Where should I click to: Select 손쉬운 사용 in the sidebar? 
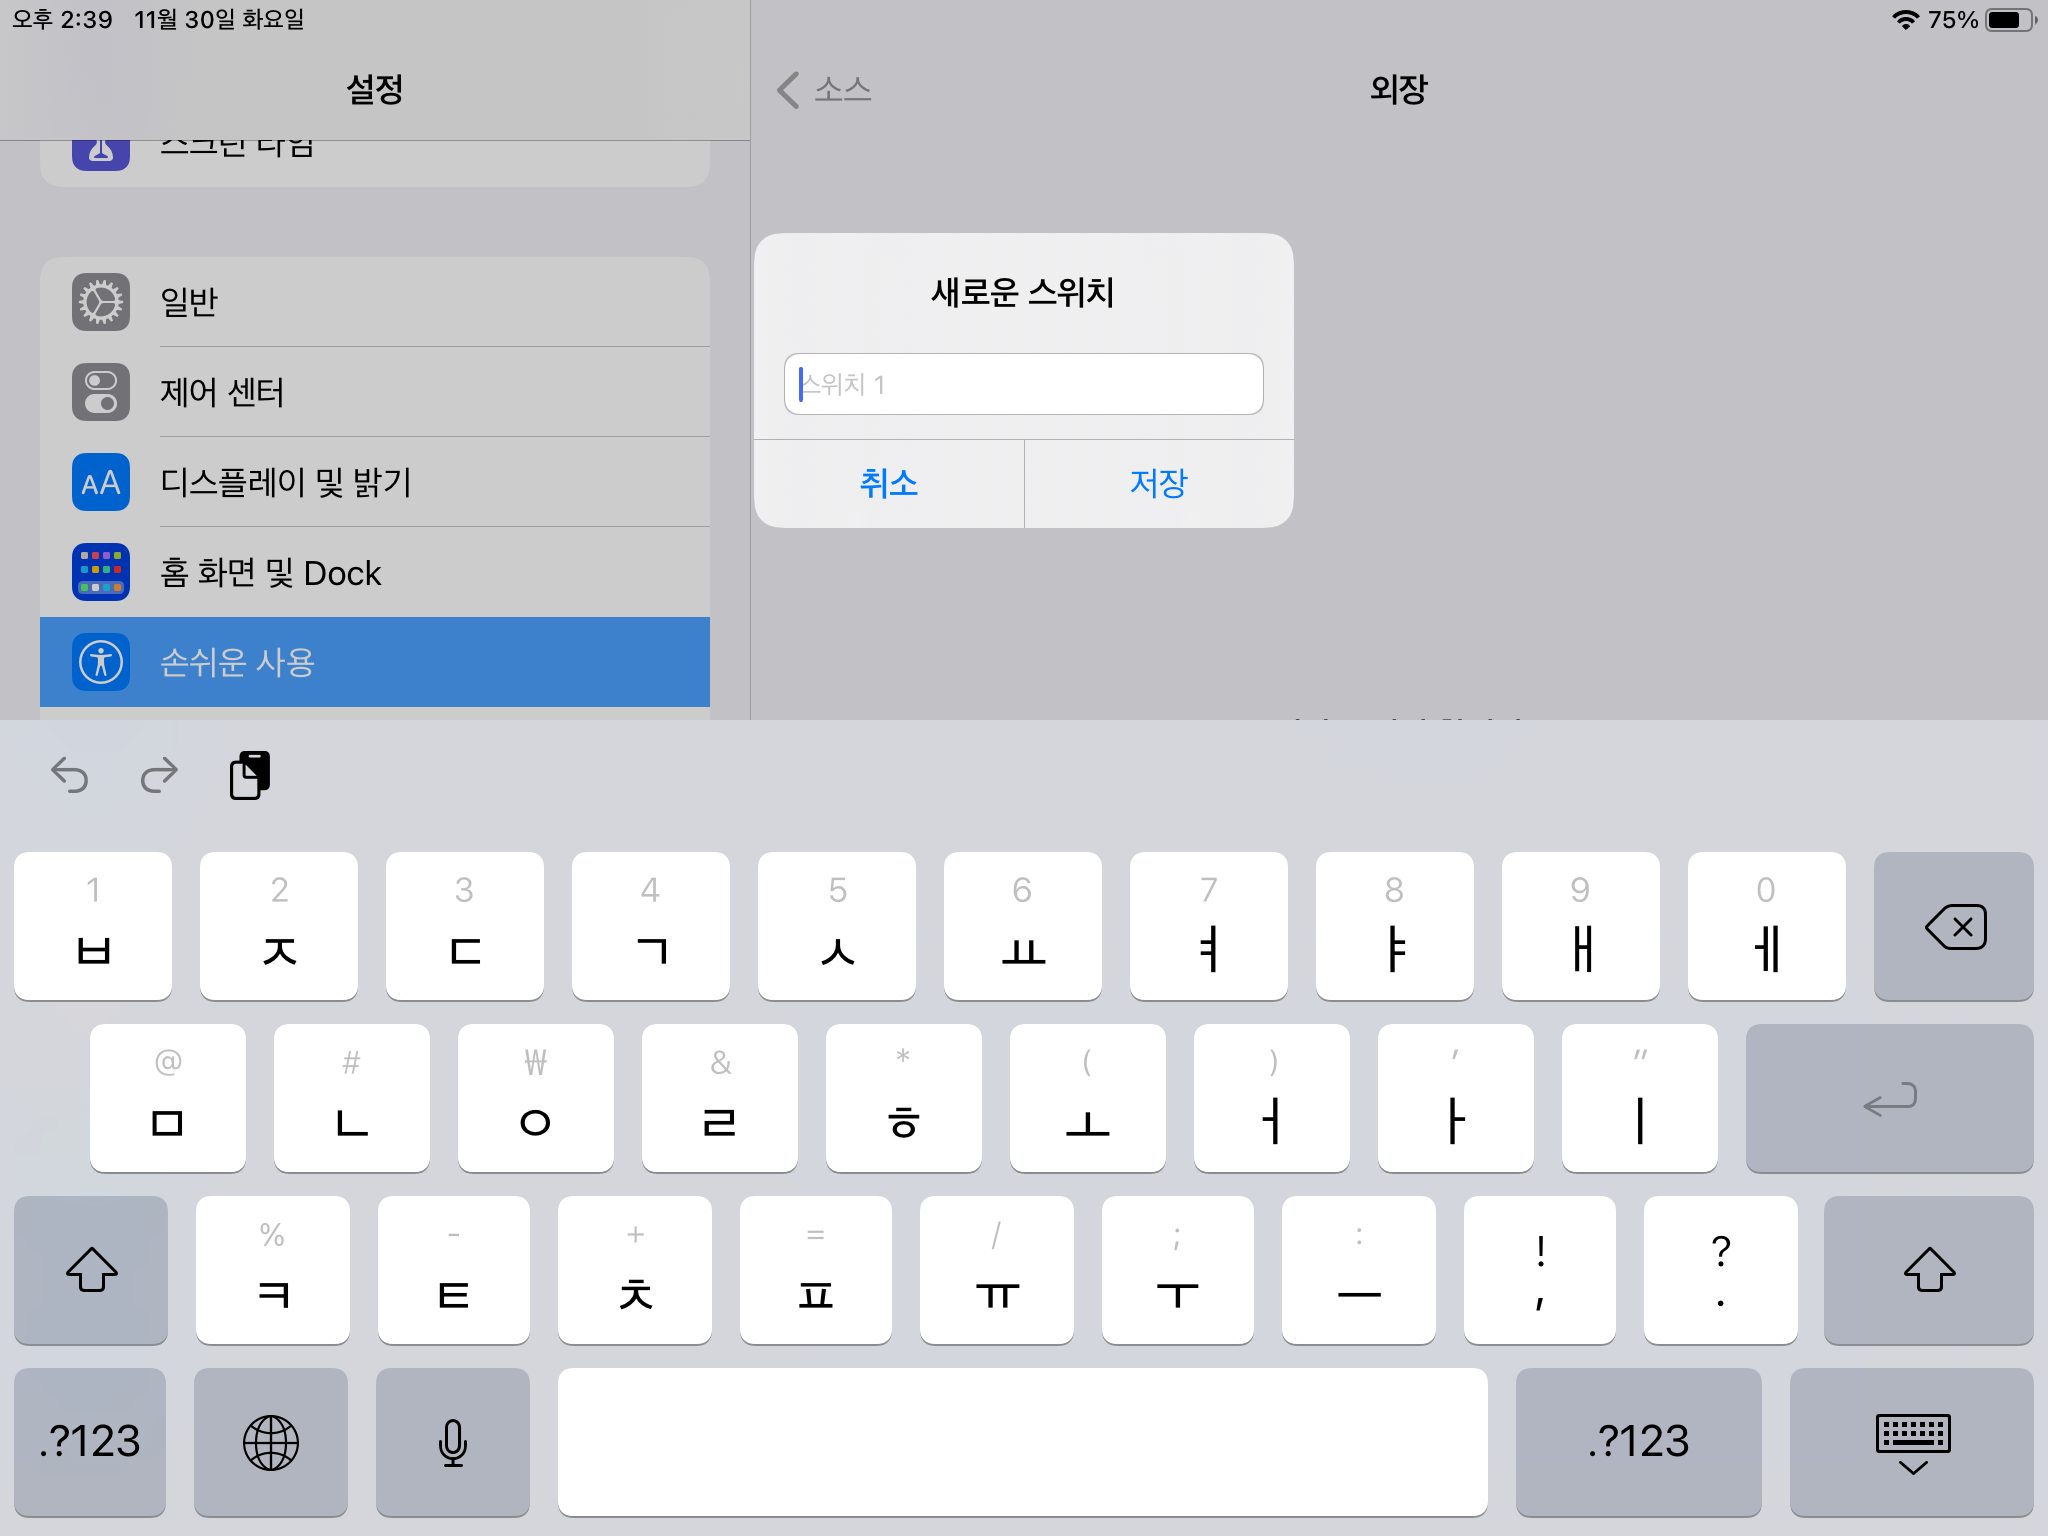pos(375,662)
